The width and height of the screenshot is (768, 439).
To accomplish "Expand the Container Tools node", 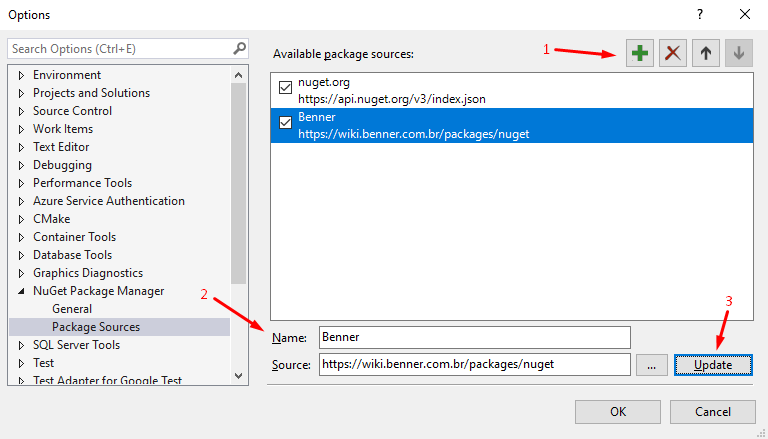I will coord(21,237).
